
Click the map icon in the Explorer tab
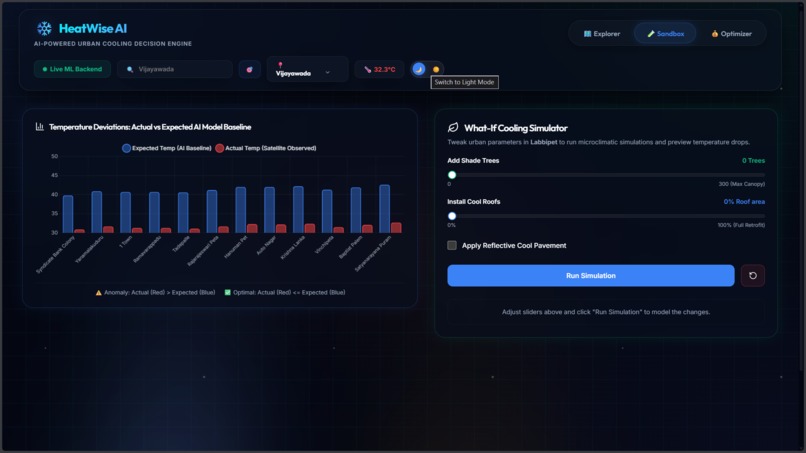[x=587, y=34]
